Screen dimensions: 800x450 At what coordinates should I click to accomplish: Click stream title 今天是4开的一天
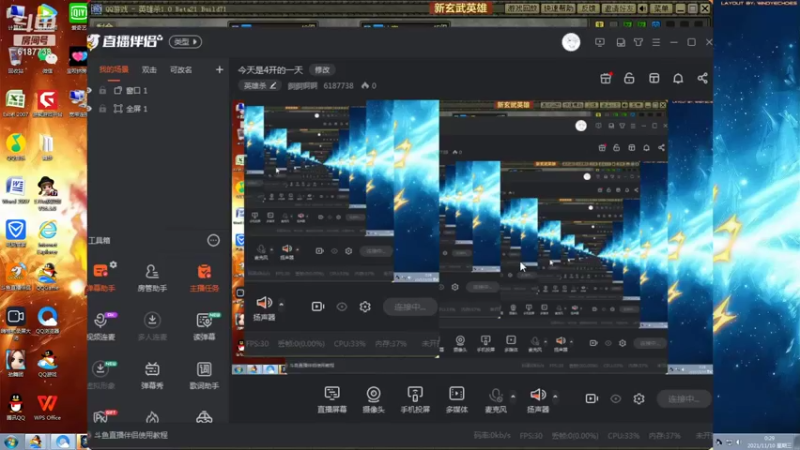[270, 70]
